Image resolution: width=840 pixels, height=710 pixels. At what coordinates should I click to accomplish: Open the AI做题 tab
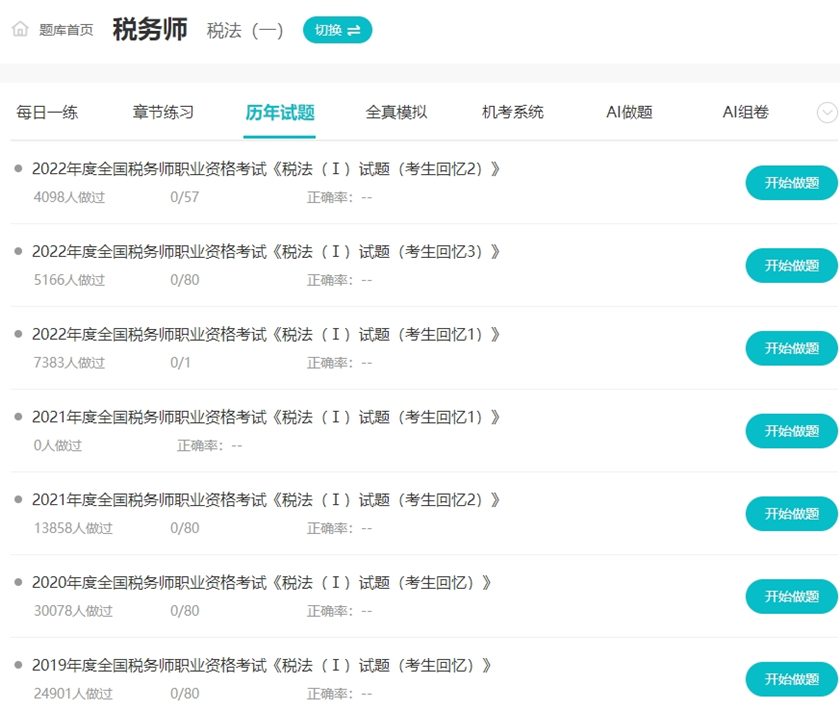(x=628, y=113)
